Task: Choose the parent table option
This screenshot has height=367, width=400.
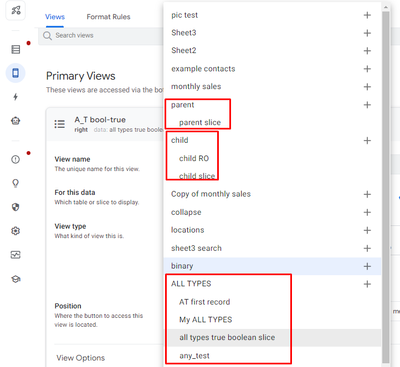Action: [x=182, y=105]
